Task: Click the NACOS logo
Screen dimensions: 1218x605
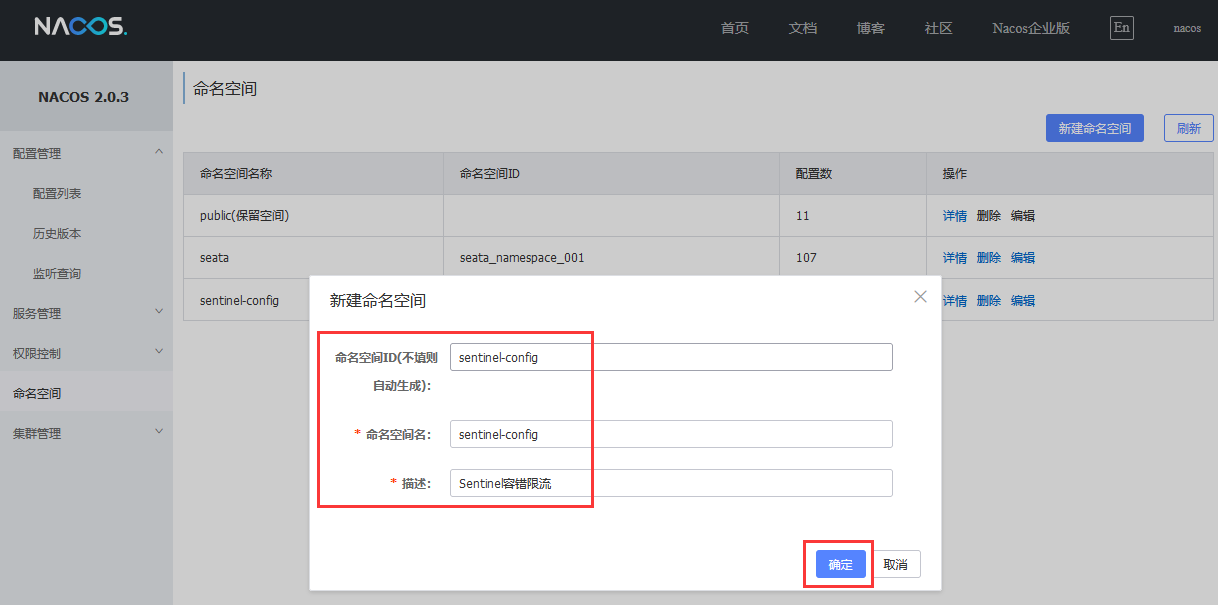Action: click(80, 27)
